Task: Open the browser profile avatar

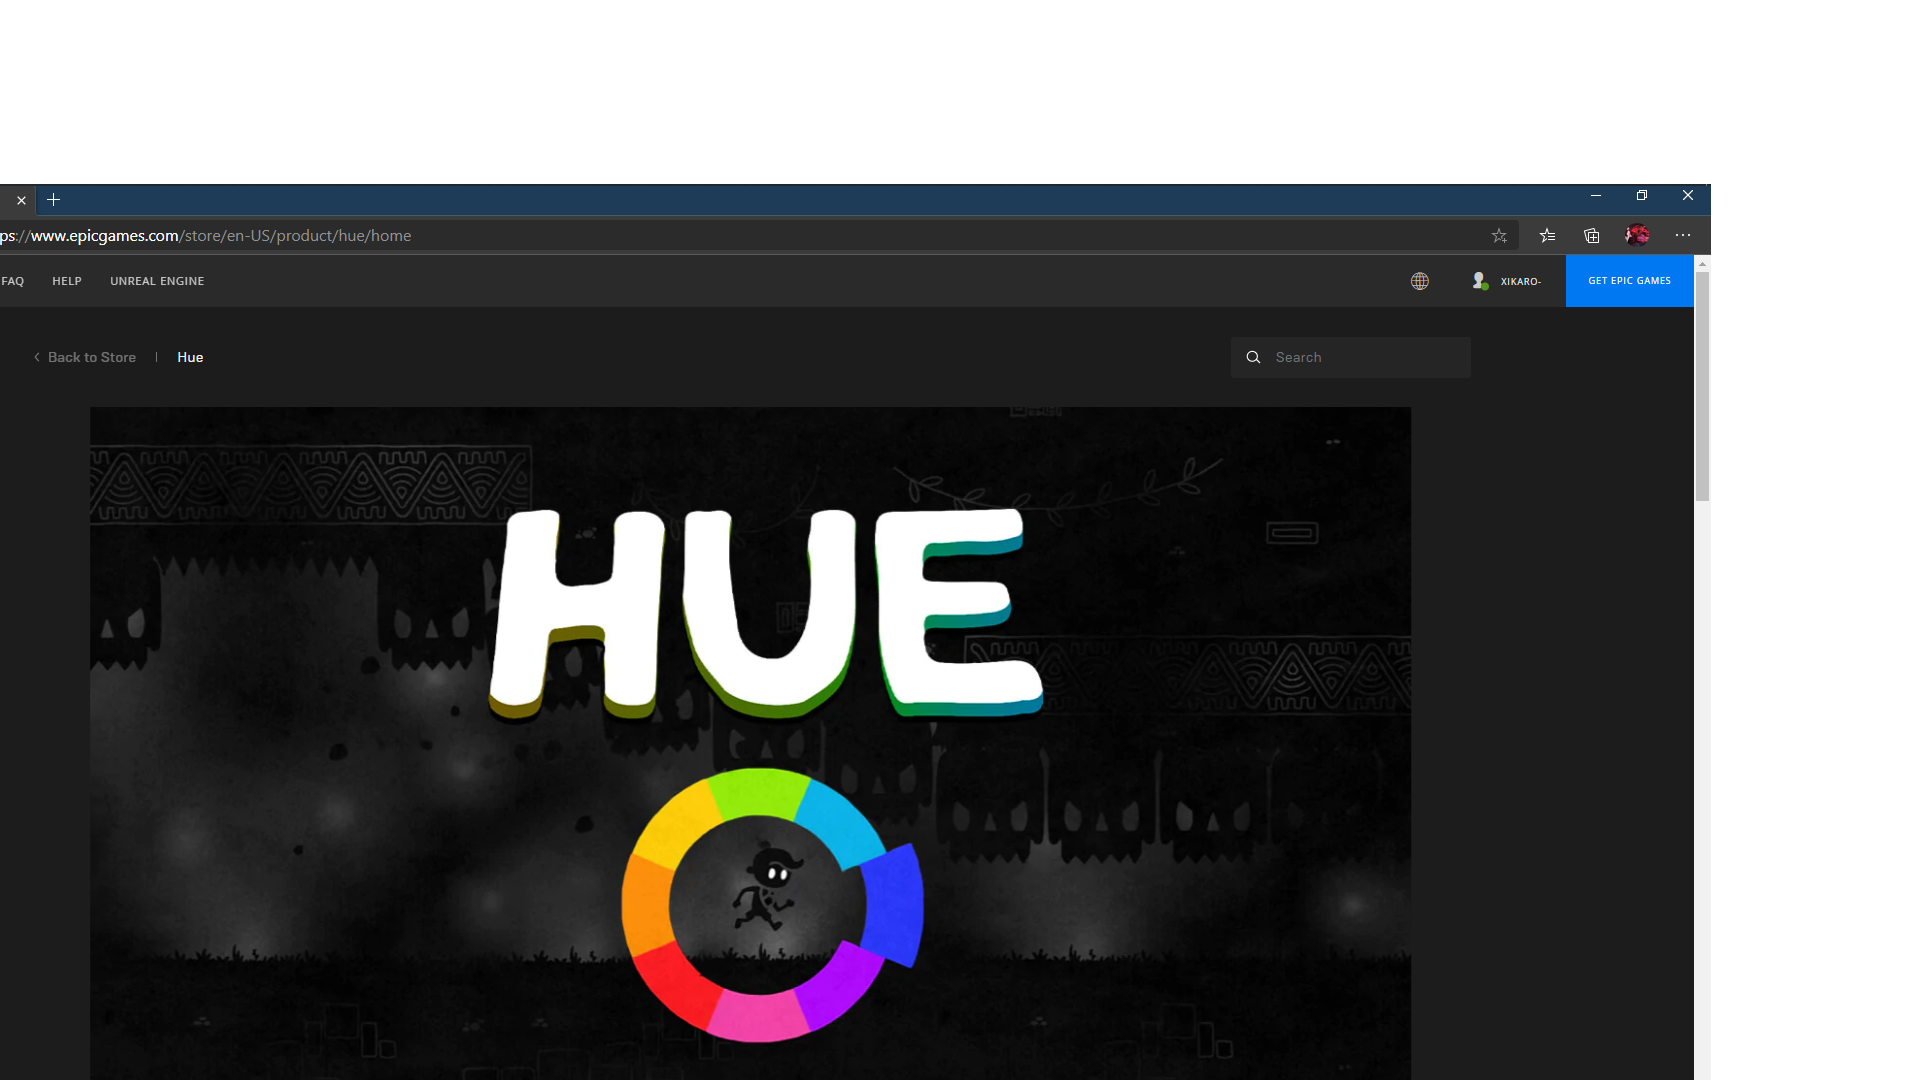Action: coord(1637,236)
